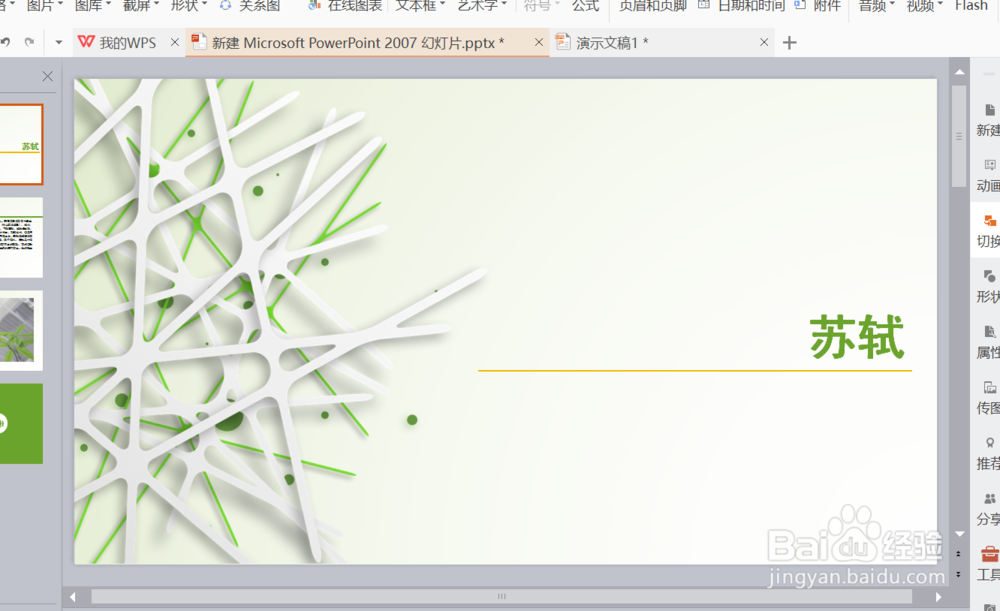The width and height of the screenshot is (1000, 611).
Task: Open the 分享 share sidebar panel
Action: coord(988,509)
